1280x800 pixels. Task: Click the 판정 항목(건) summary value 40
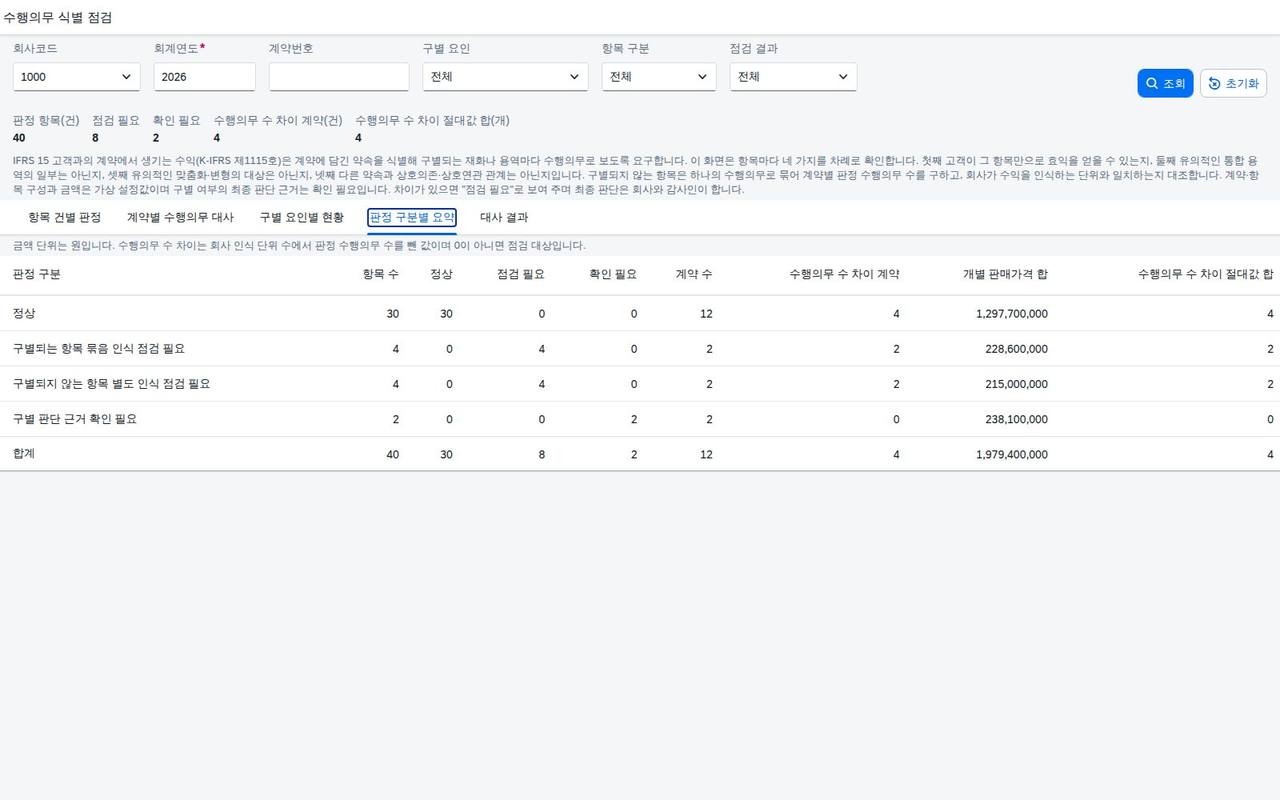(x=19, y=138)
